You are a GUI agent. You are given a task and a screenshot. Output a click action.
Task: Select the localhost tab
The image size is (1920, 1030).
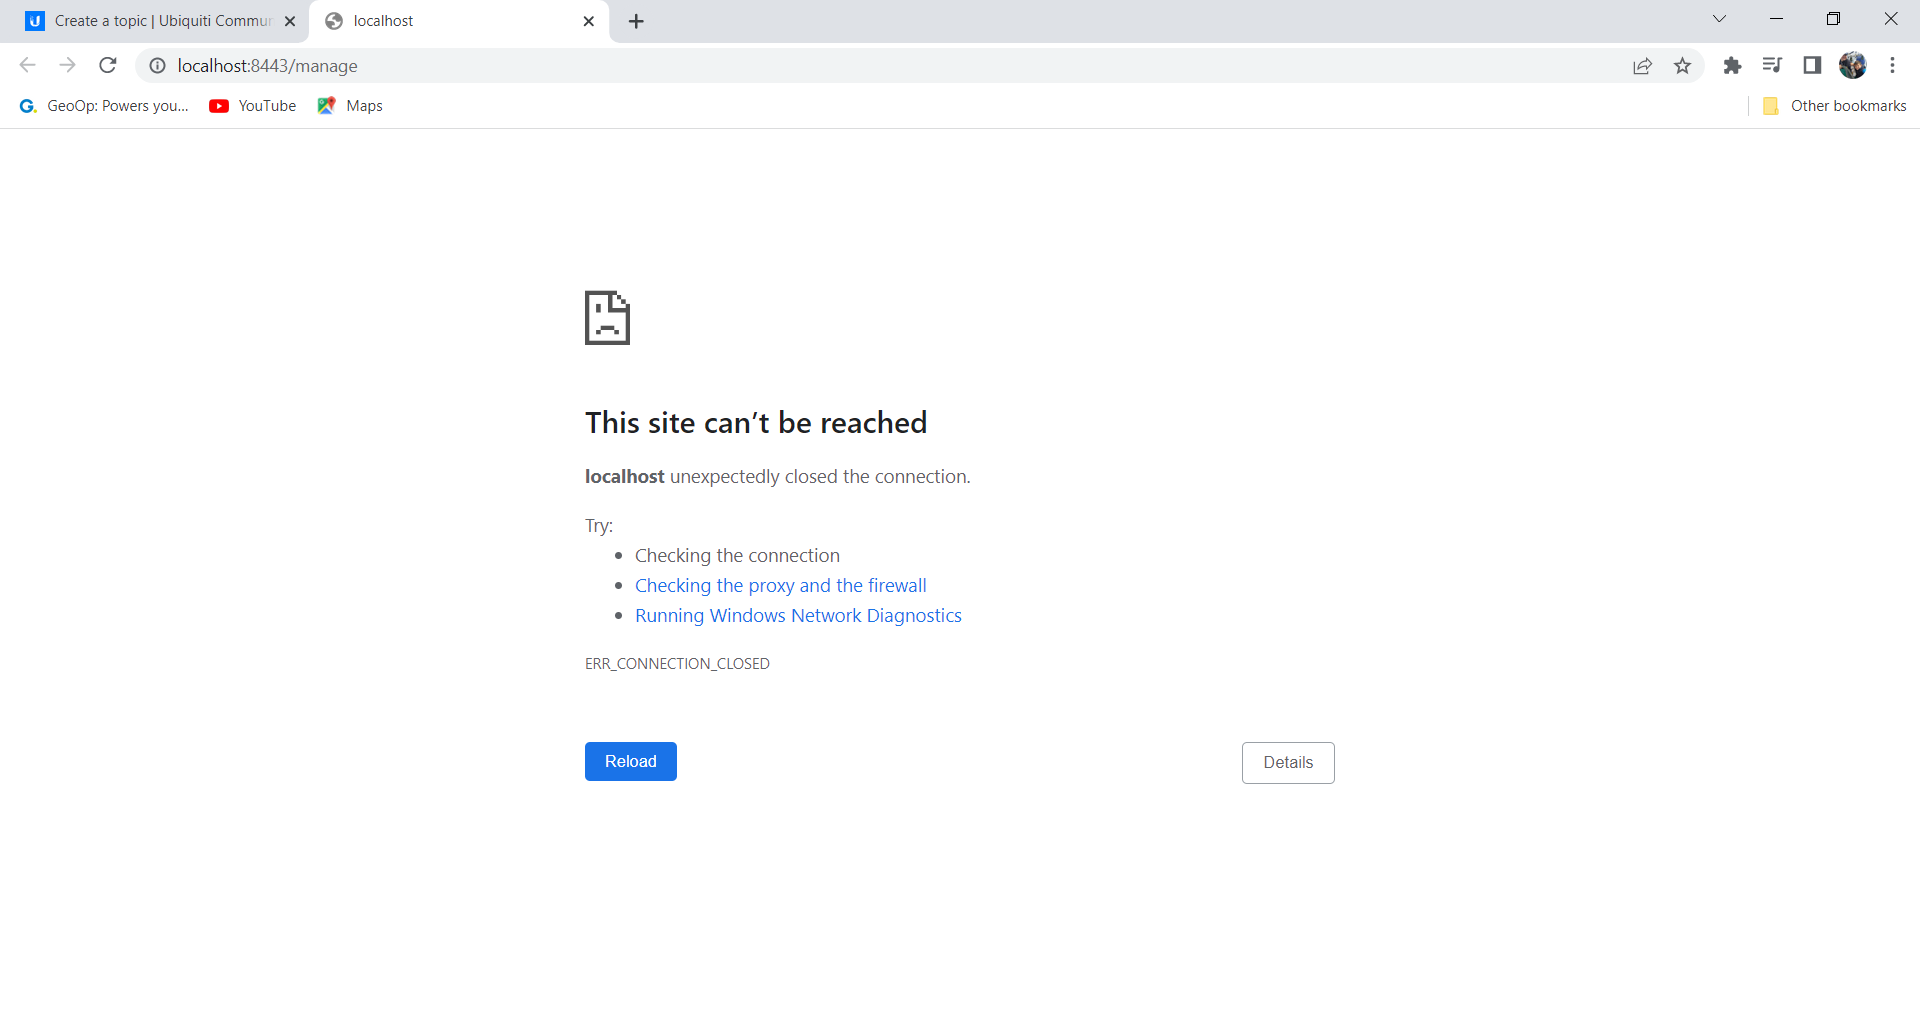(450, 21)
